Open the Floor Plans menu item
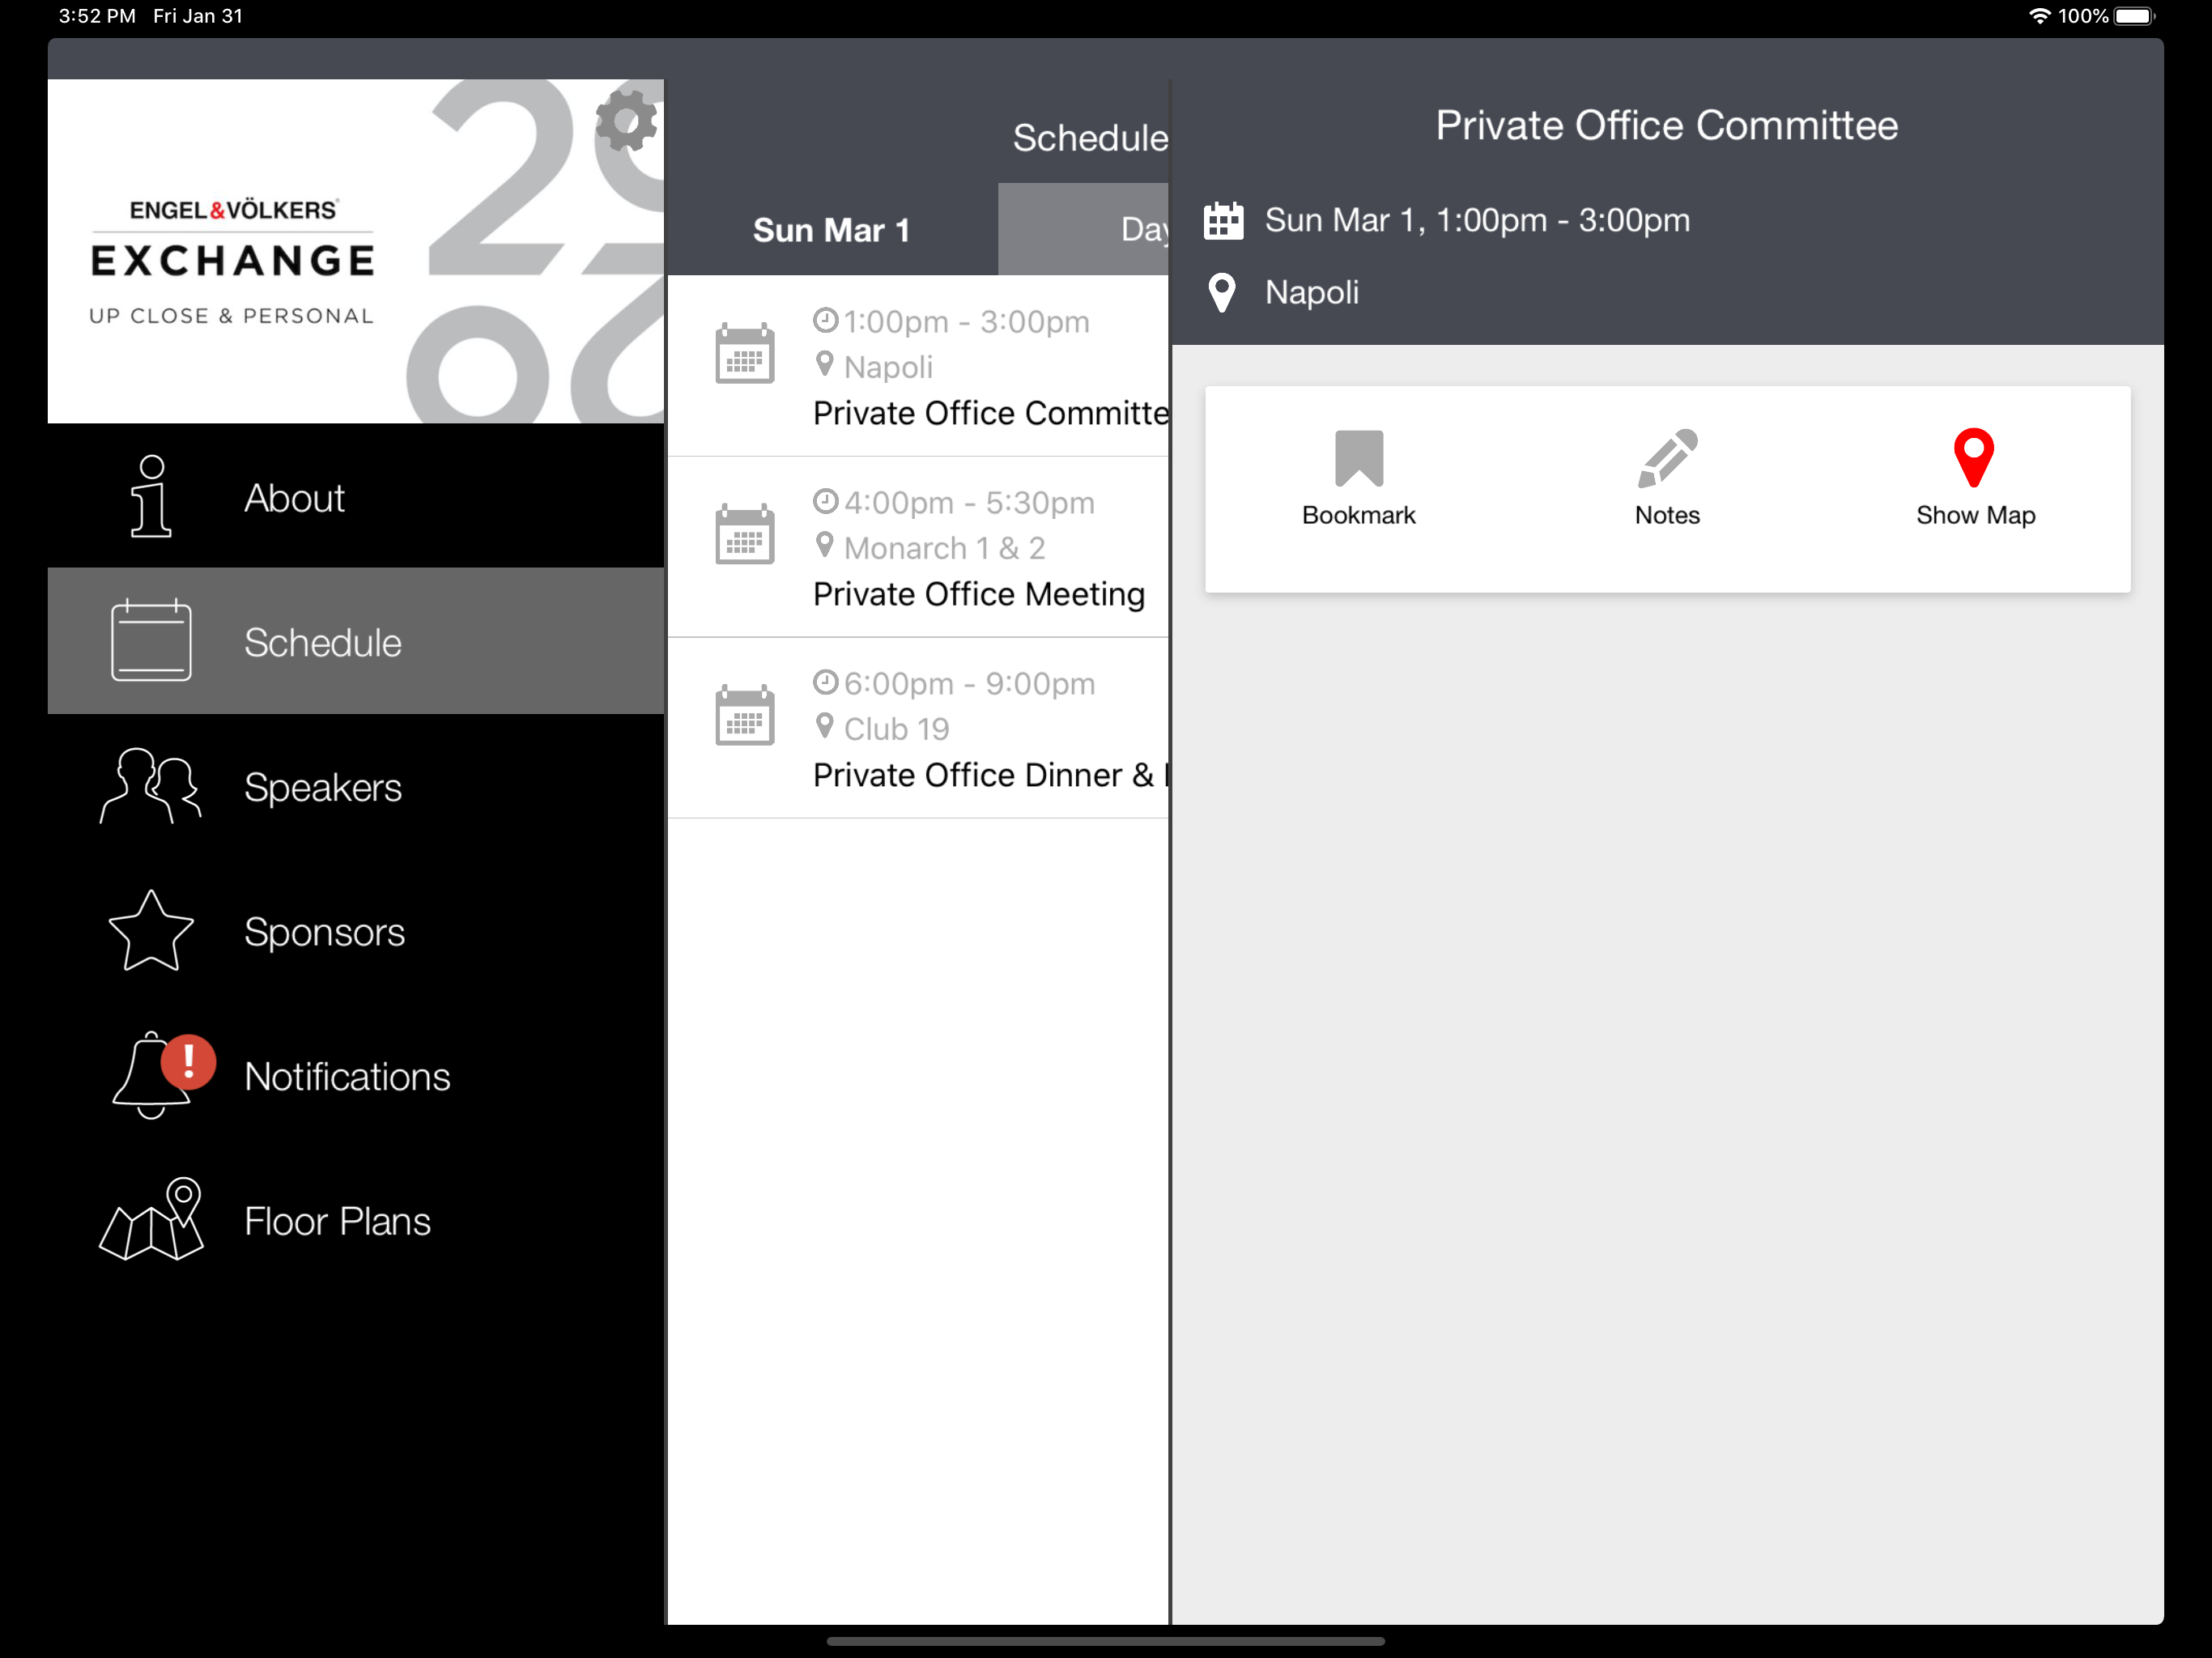 pyautogui.click(x=356, y=1220)
